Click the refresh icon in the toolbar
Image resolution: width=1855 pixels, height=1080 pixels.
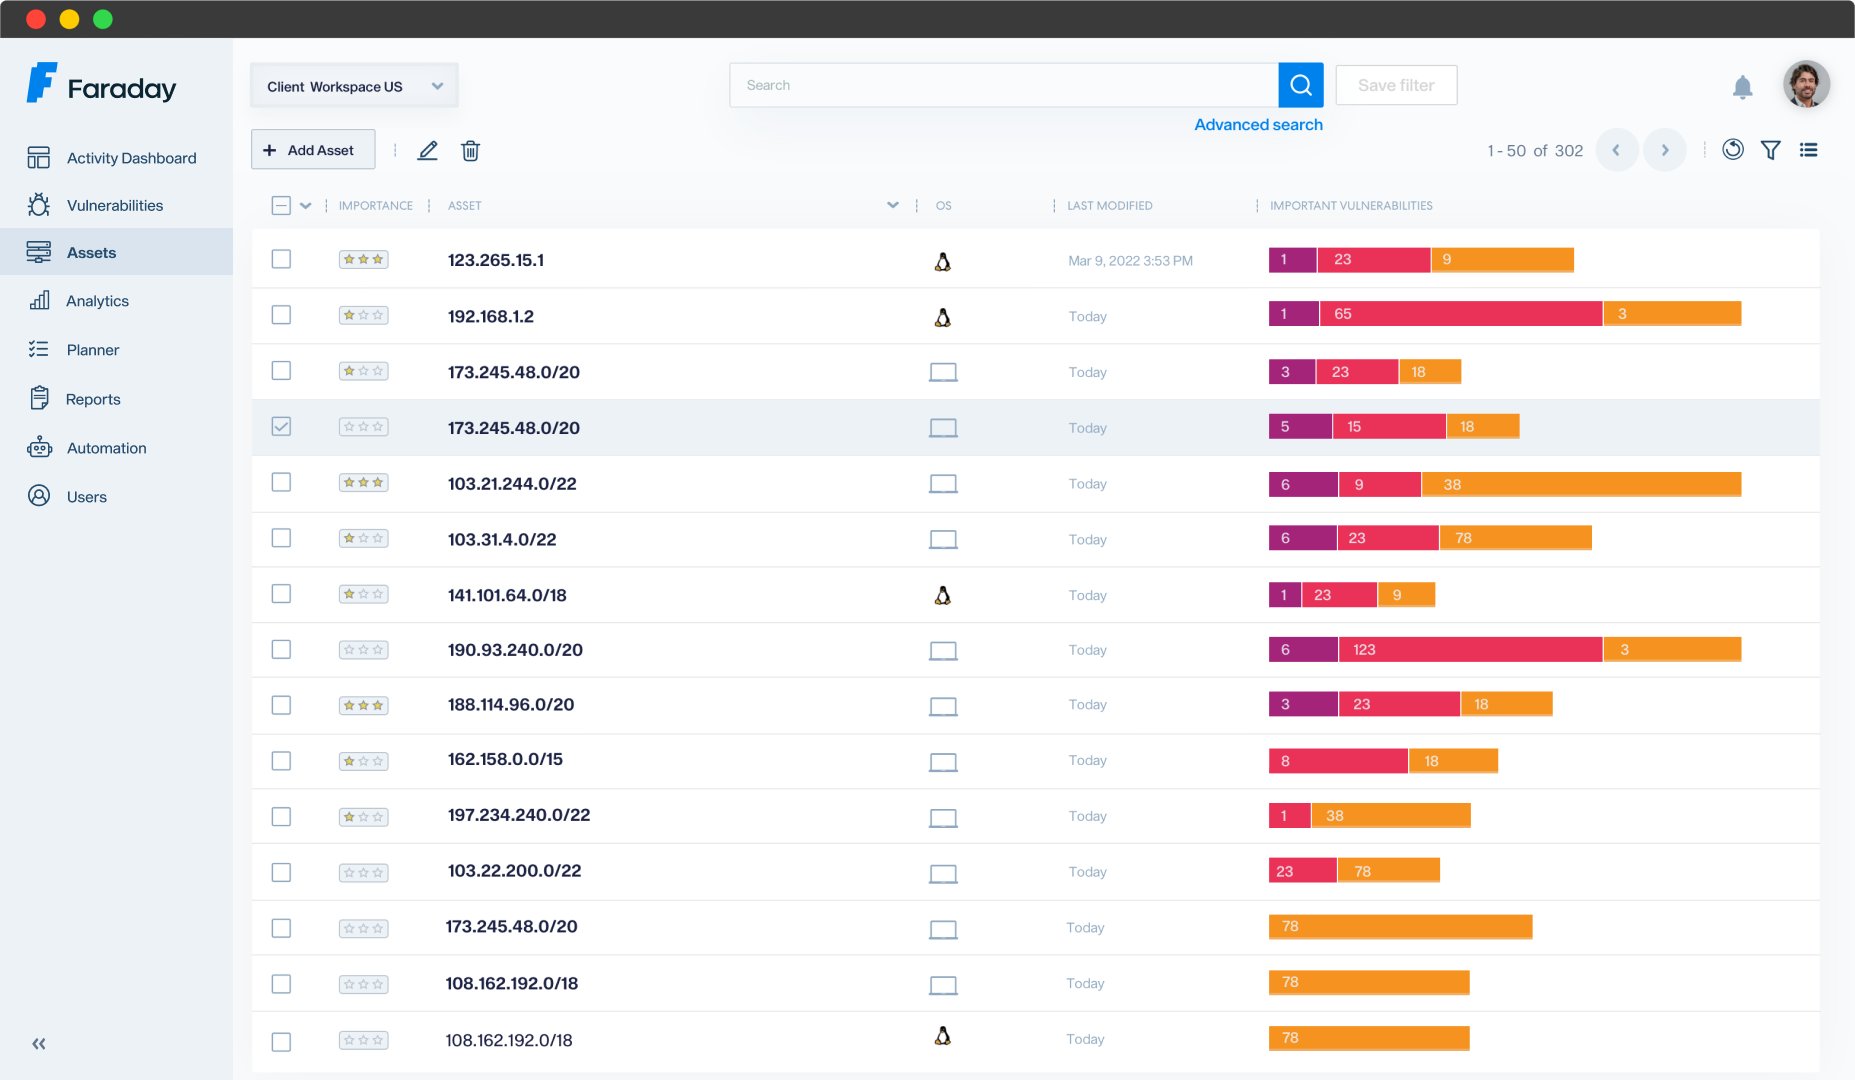coord(1733,150)
